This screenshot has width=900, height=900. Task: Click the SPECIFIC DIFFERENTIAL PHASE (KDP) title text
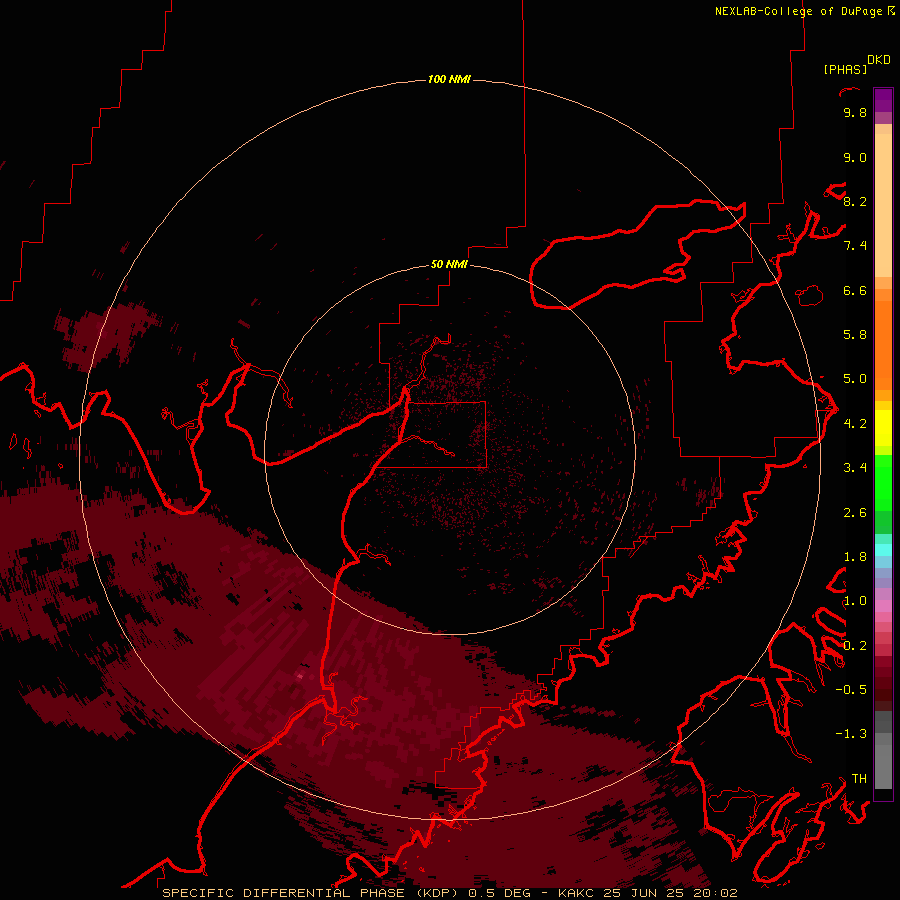tap(312, 893)
